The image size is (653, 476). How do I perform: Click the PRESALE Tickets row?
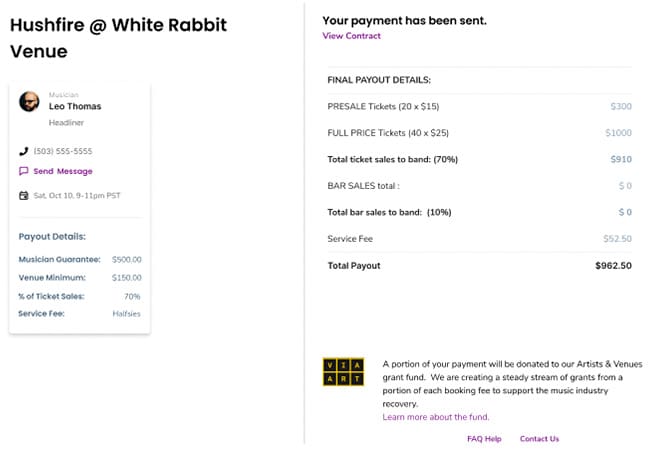tap(479, 107)
